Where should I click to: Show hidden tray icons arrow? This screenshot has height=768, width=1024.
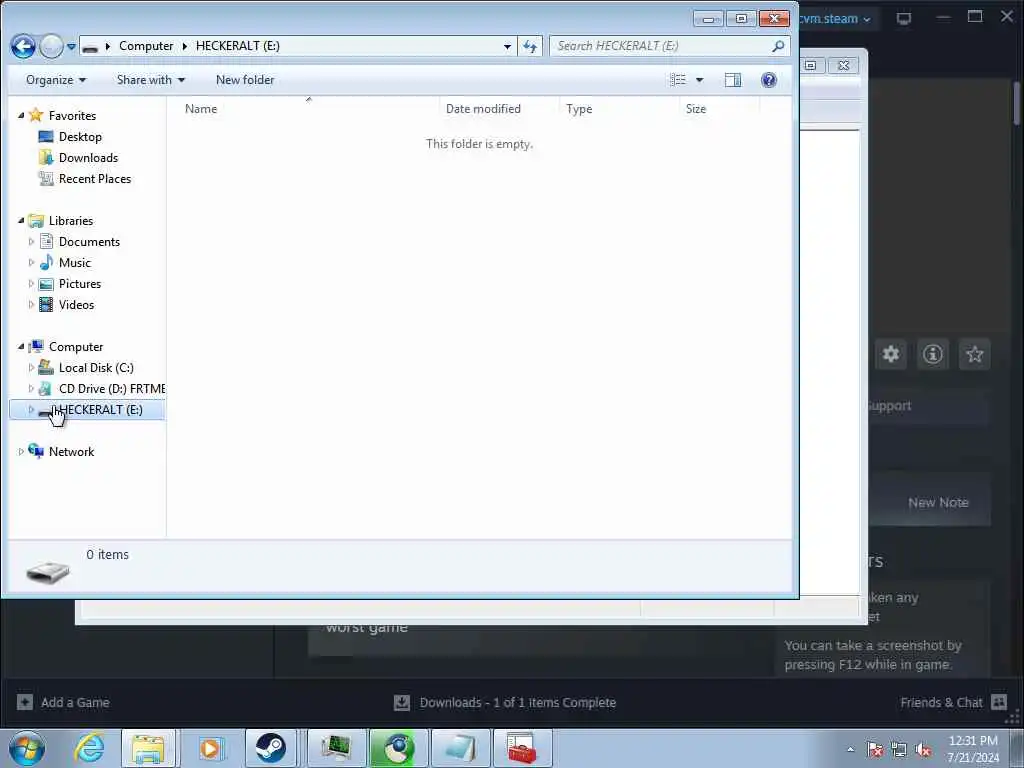click(x=850, y=749)
